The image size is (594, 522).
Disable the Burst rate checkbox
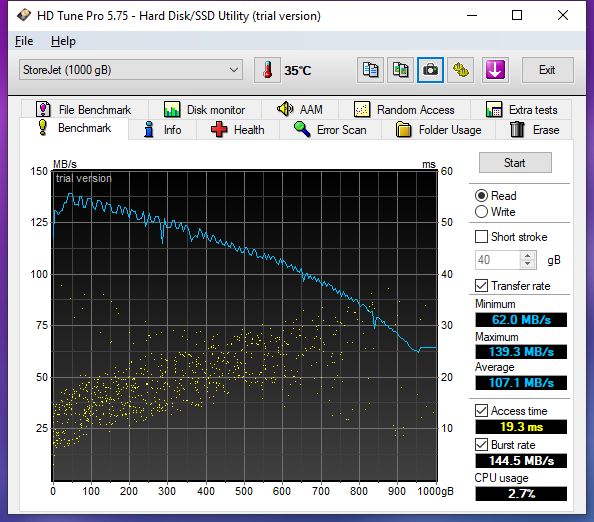tap(481, 444)
